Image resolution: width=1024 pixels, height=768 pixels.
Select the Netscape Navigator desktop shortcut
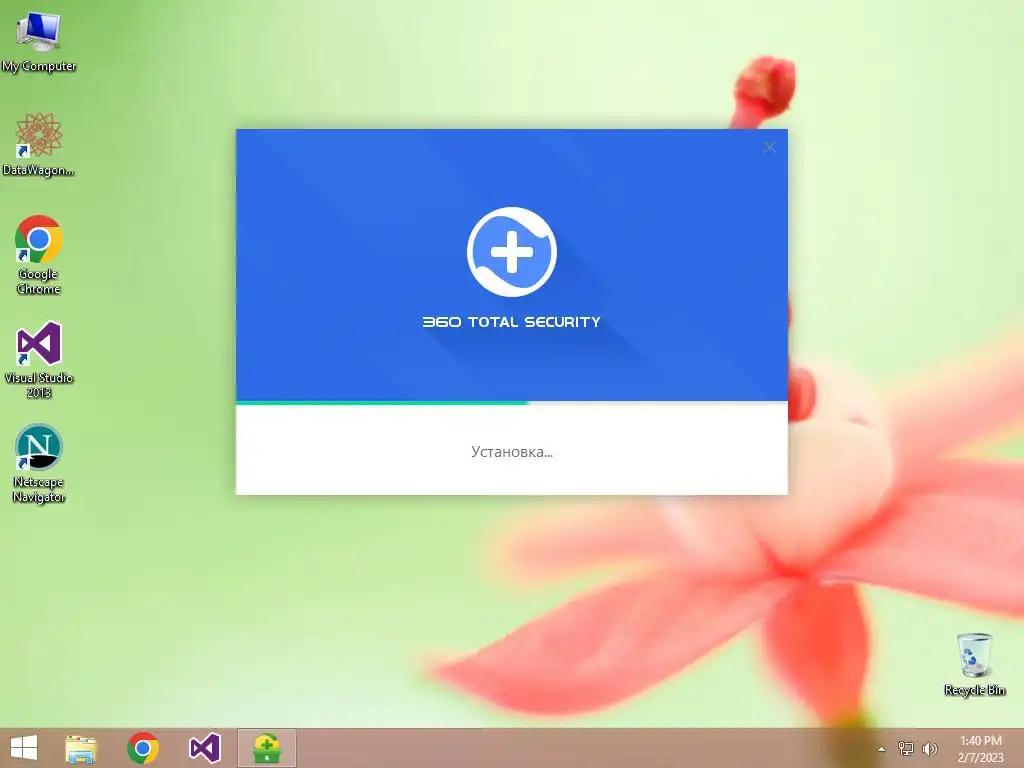(x=39, y=463)
